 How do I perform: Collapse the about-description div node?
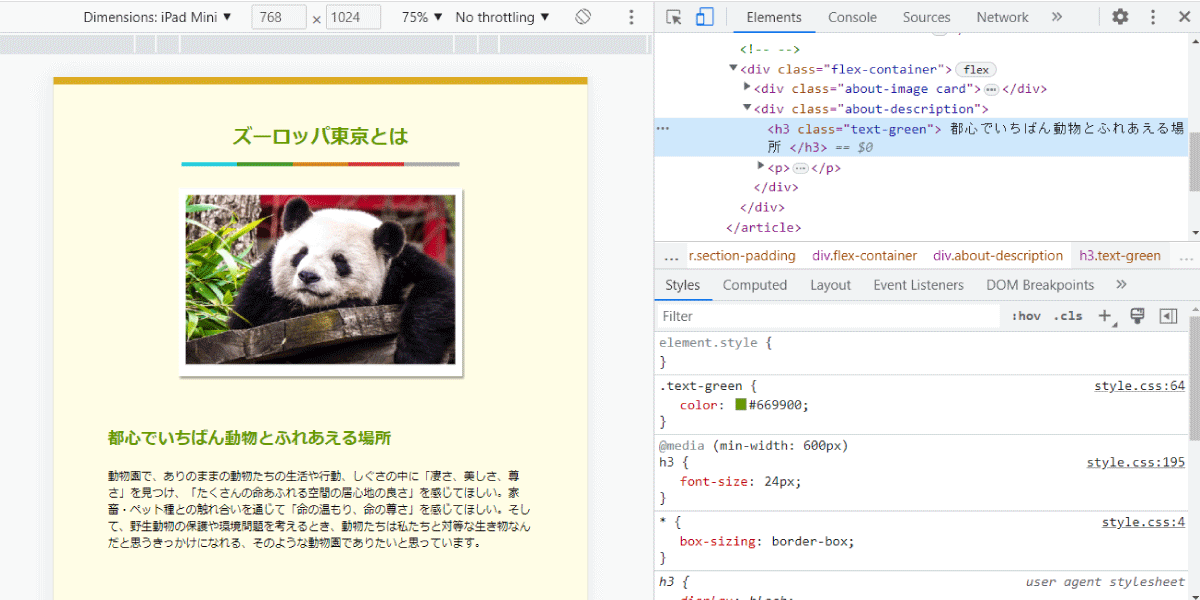(x=747, y=108)
